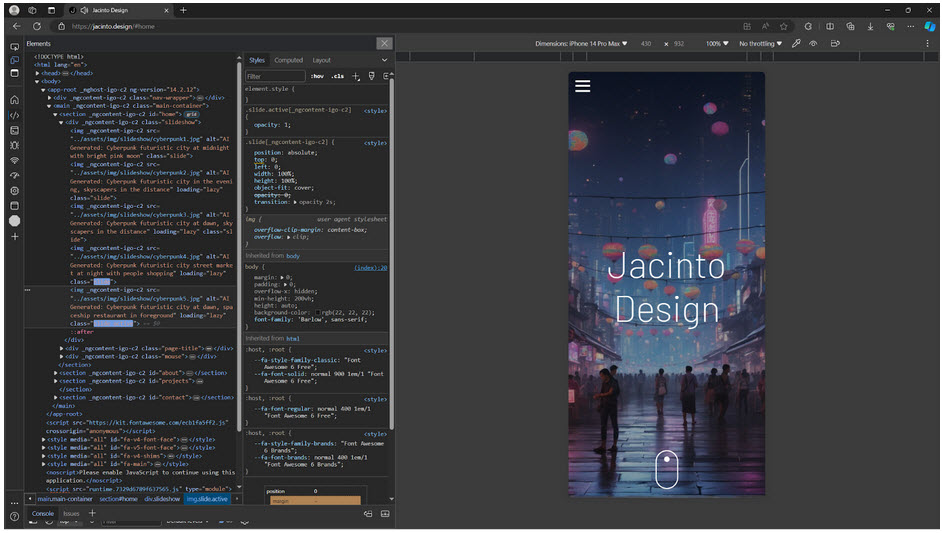The image size is (942, 533).
Task: Click the Inspect element tool icon
Action: (x=14, y=46)
